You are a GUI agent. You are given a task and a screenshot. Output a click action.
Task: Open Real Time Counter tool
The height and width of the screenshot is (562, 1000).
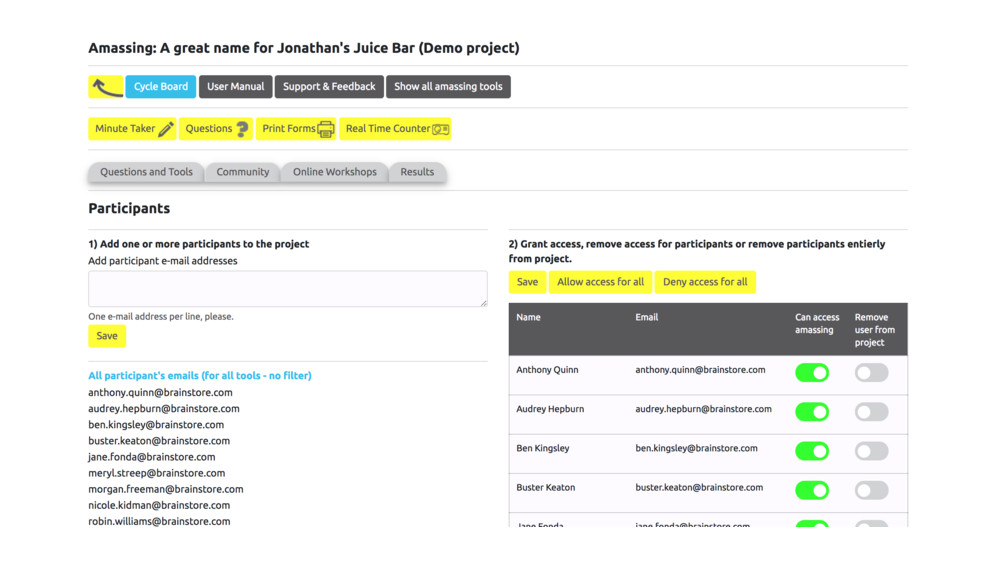pos(396,129)
